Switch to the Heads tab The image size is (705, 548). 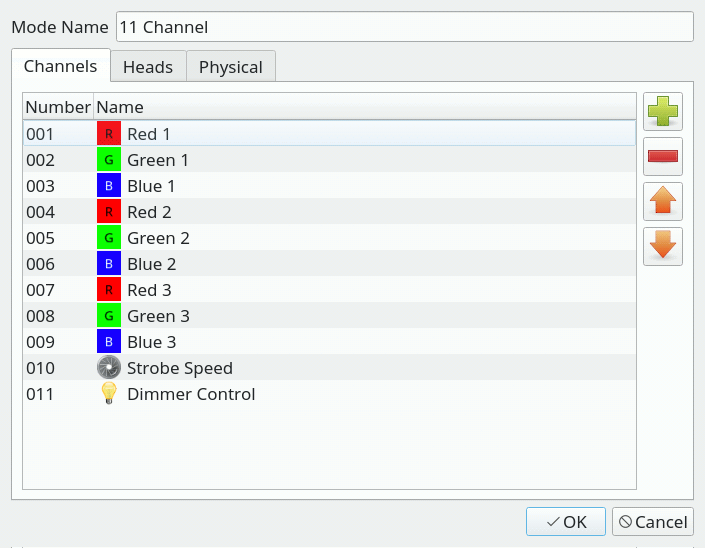click(x=148, y=67)
